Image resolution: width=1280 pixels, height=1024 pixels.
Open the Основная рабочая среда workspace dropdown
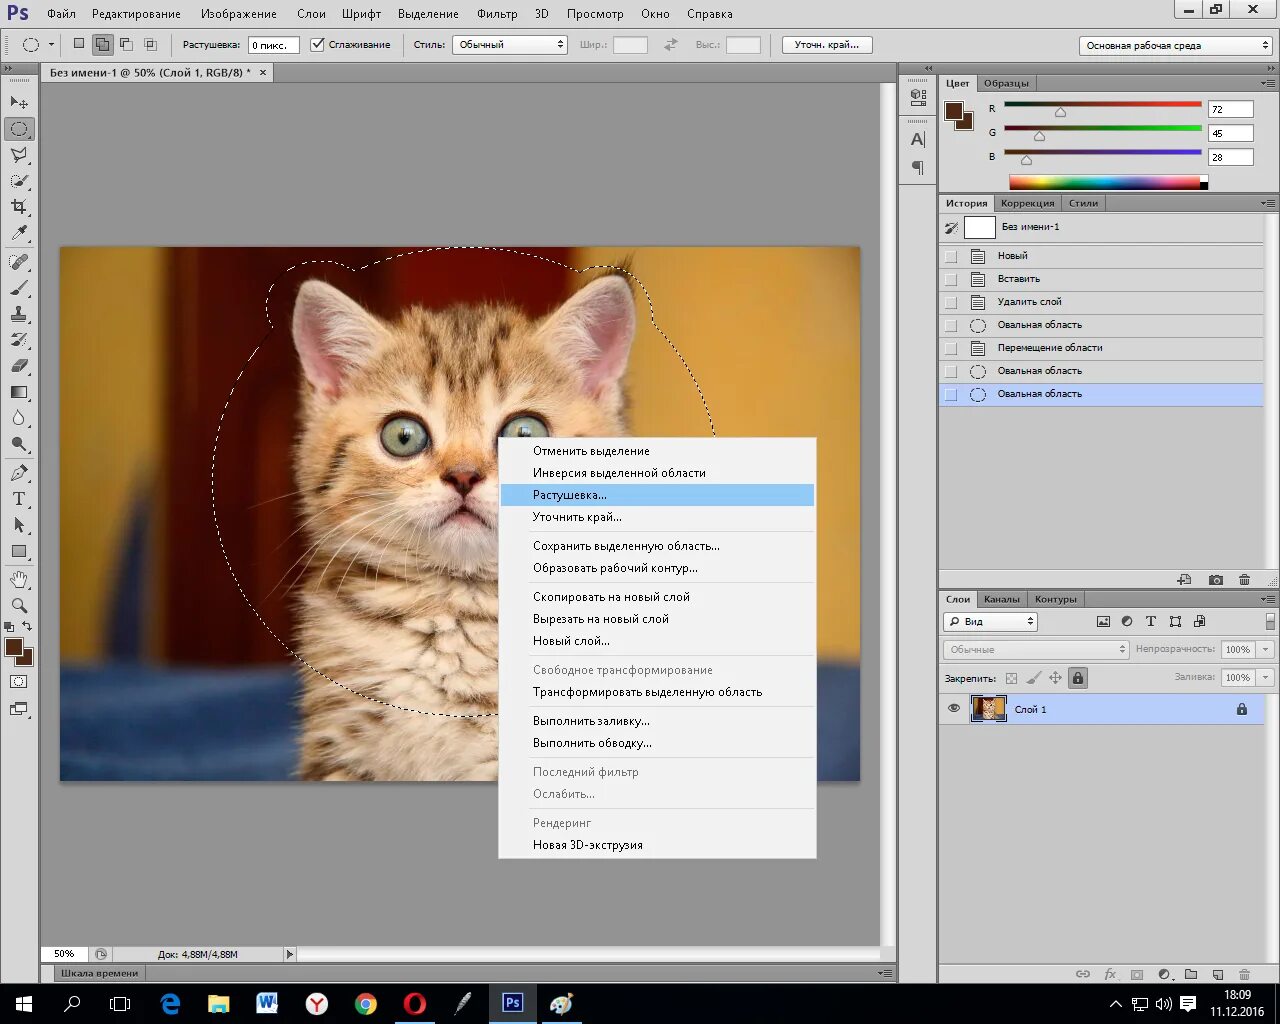(x=1176, y=46)
